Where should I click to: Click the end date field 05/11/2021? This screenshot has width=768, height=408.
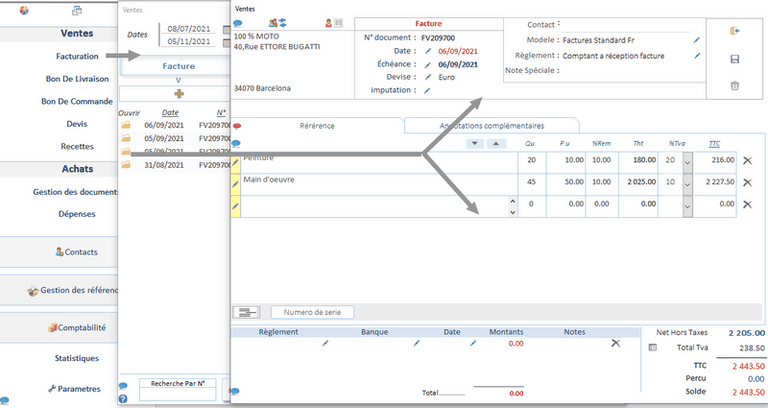(189, 42)
